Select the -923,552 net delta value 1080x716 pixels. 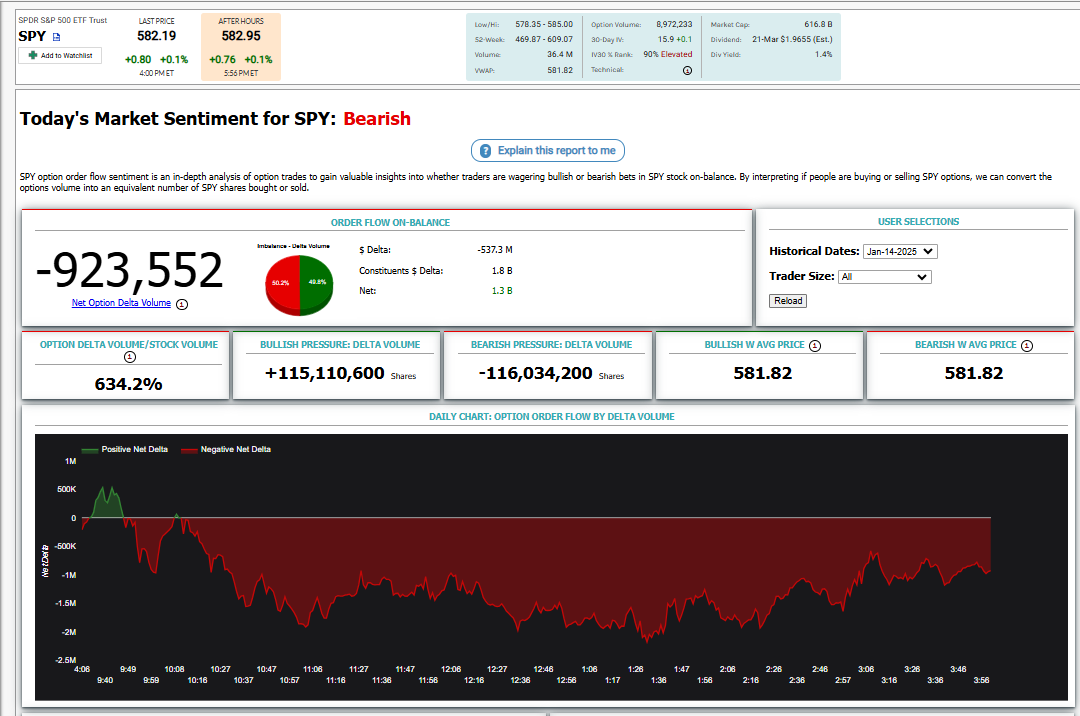(x=129, y=270)
